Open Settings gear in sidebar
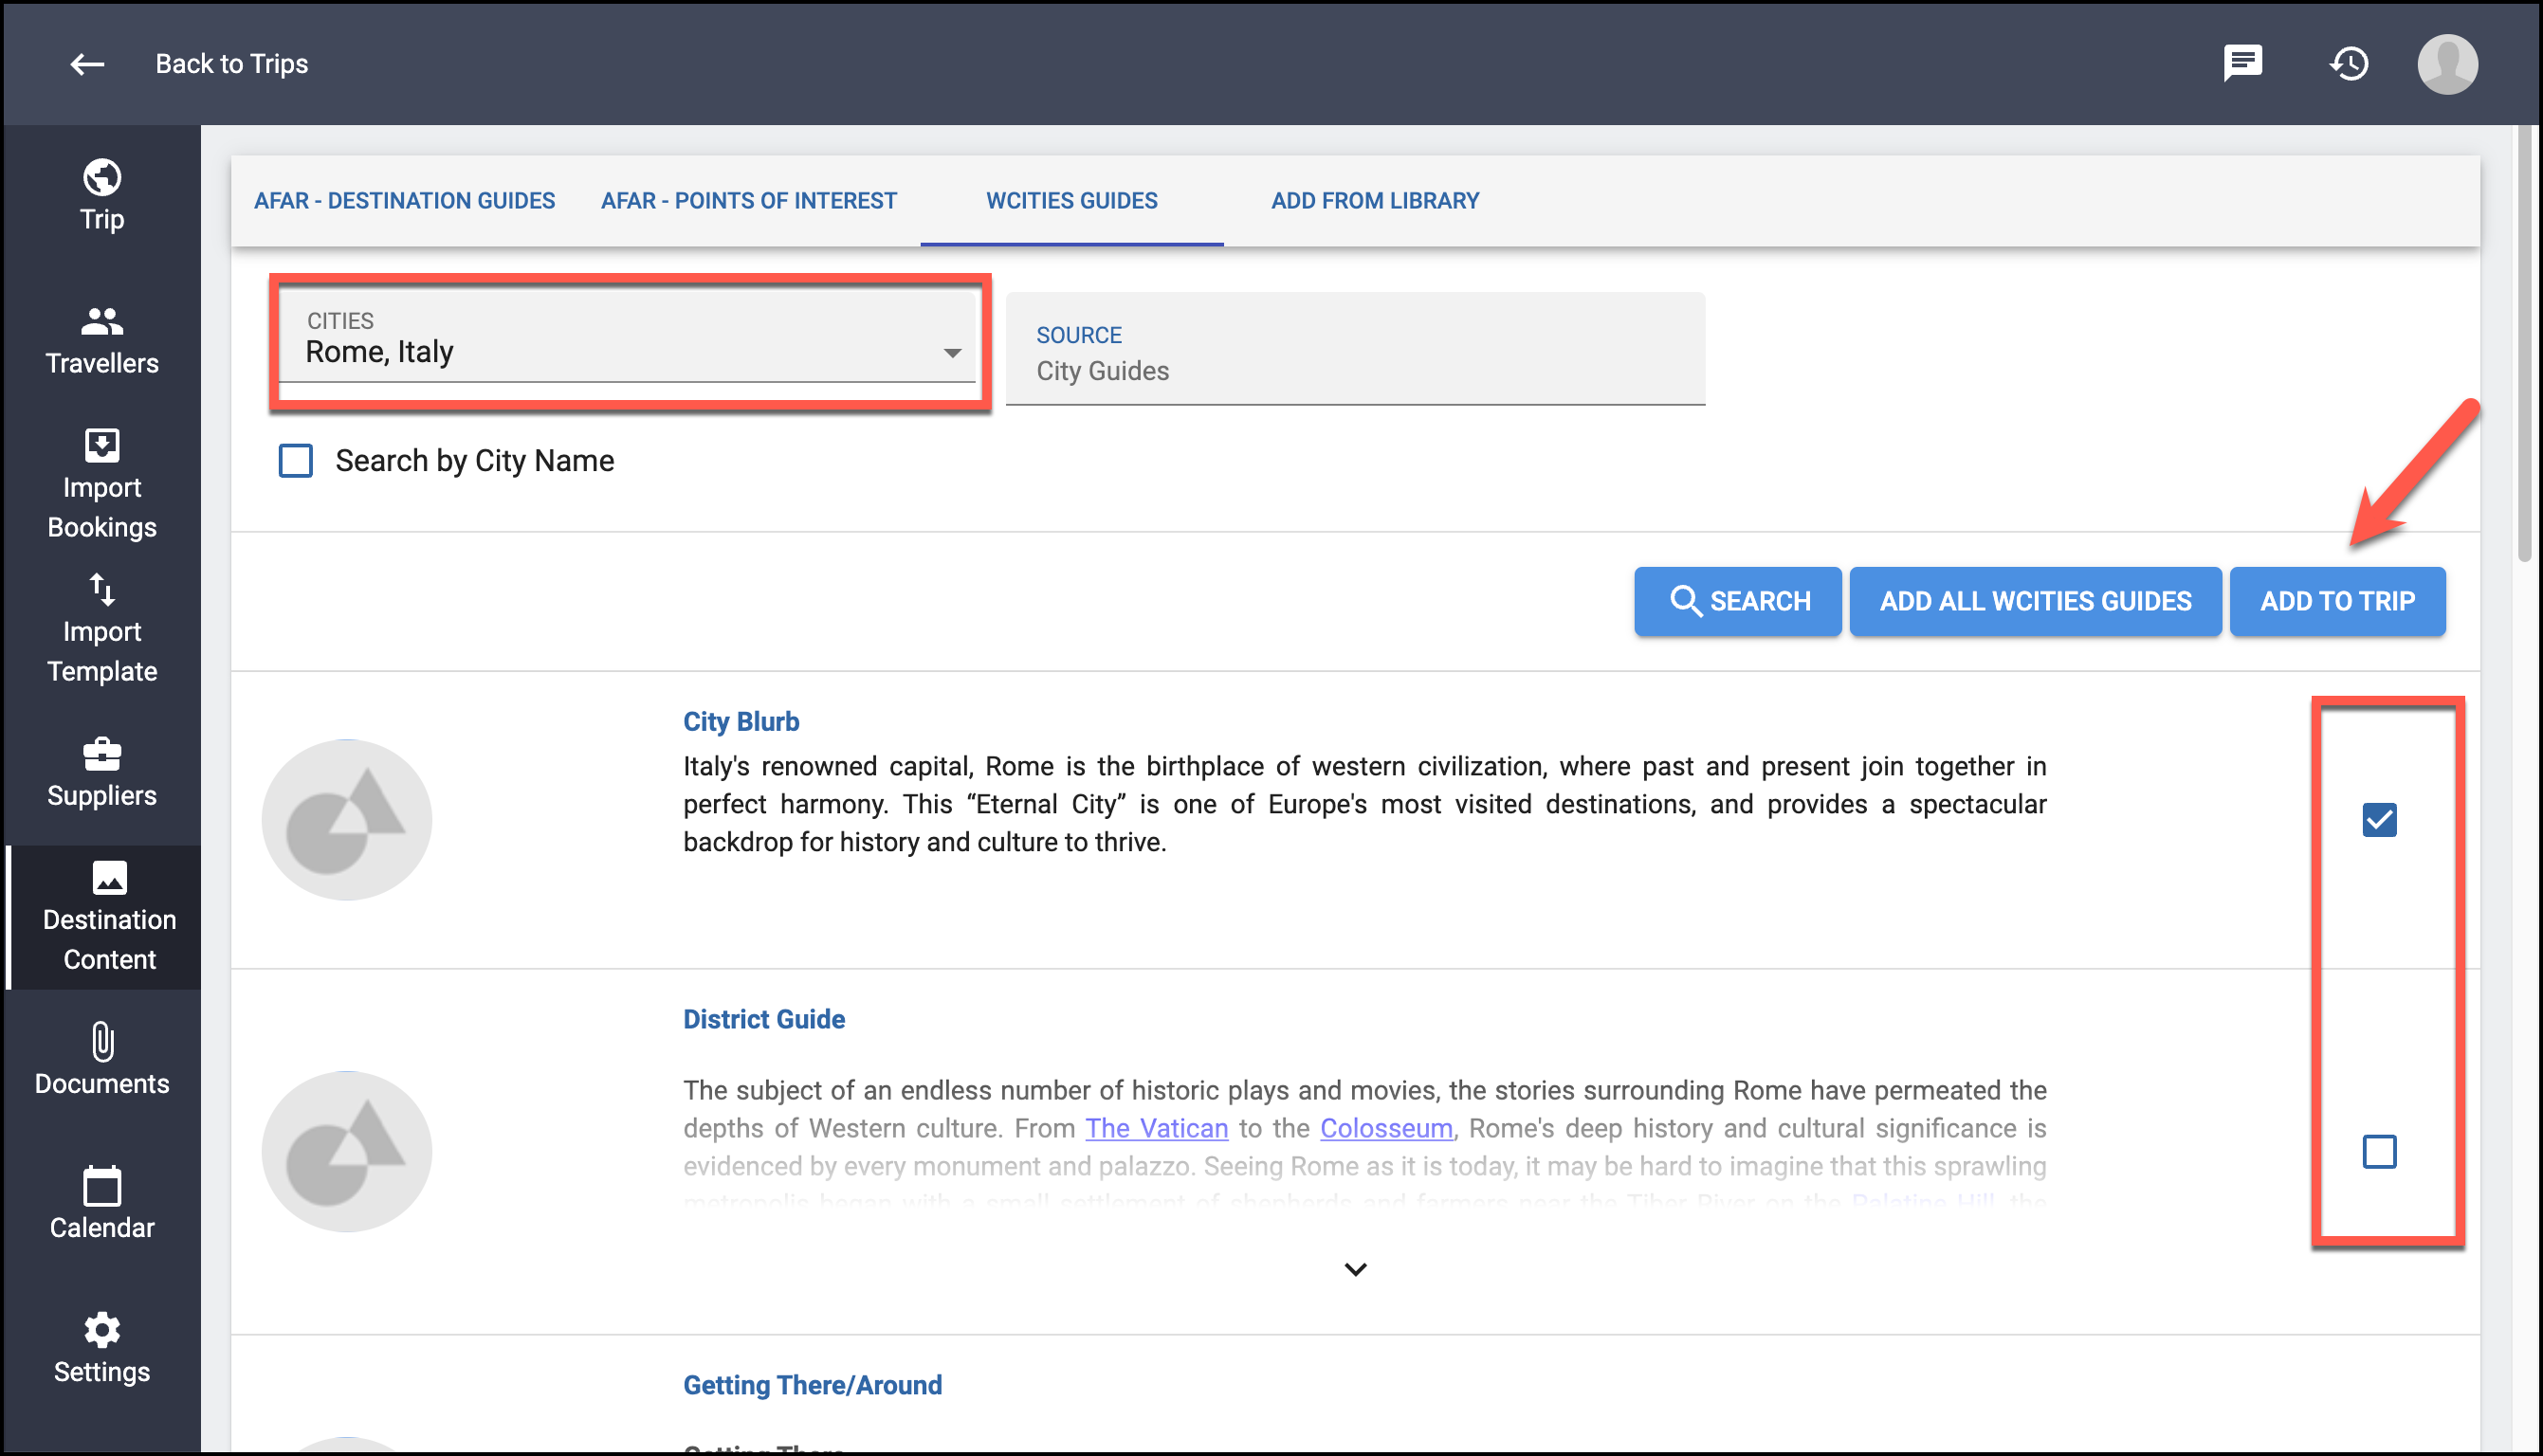 102,1349
